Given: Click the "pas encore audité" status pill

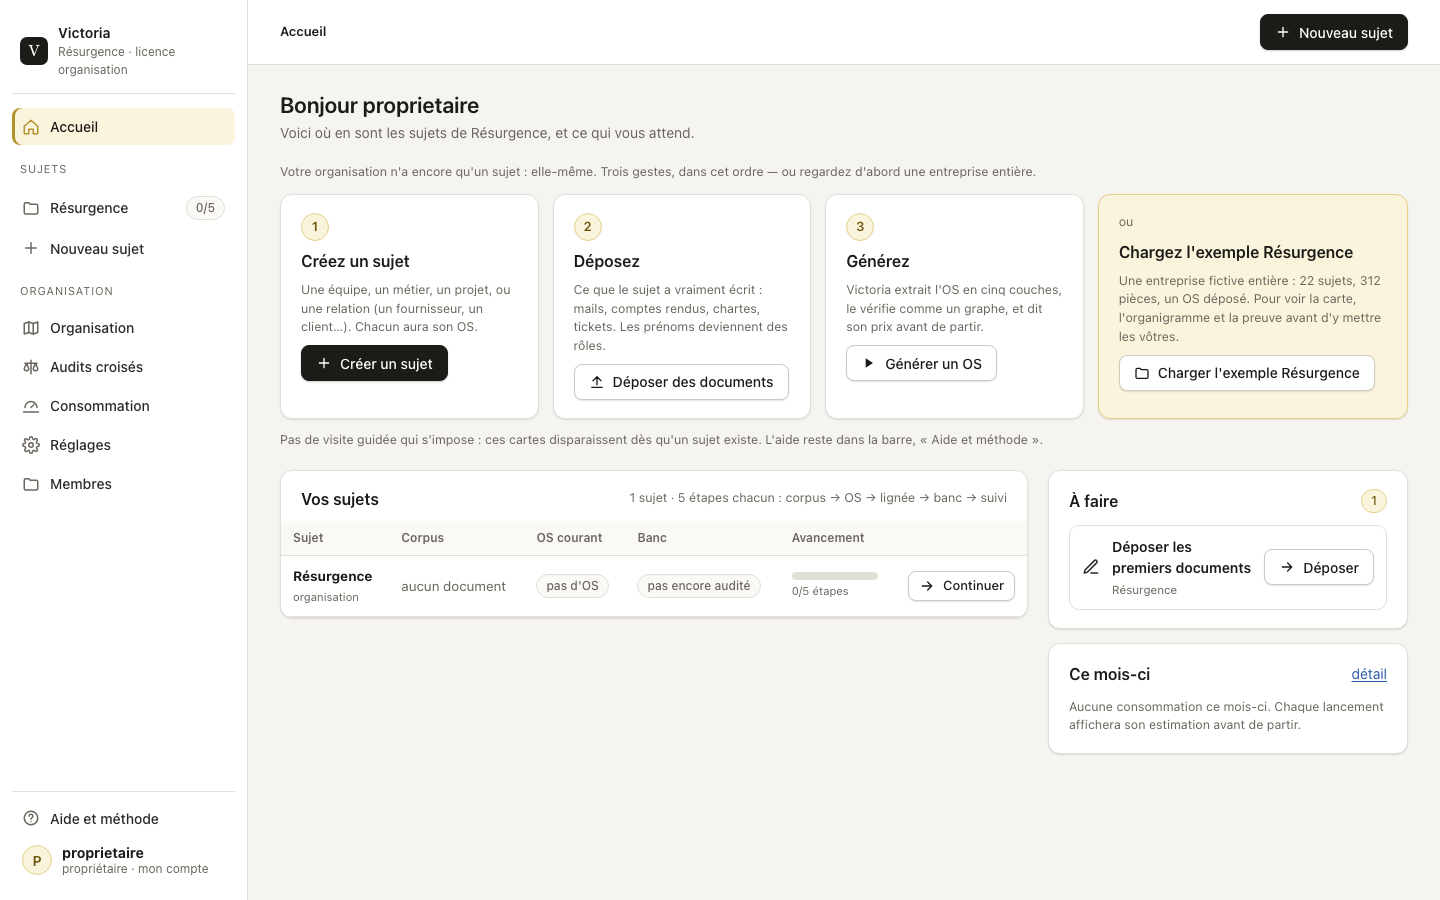Looking at the screenshot, I should [x=699, y=586].
